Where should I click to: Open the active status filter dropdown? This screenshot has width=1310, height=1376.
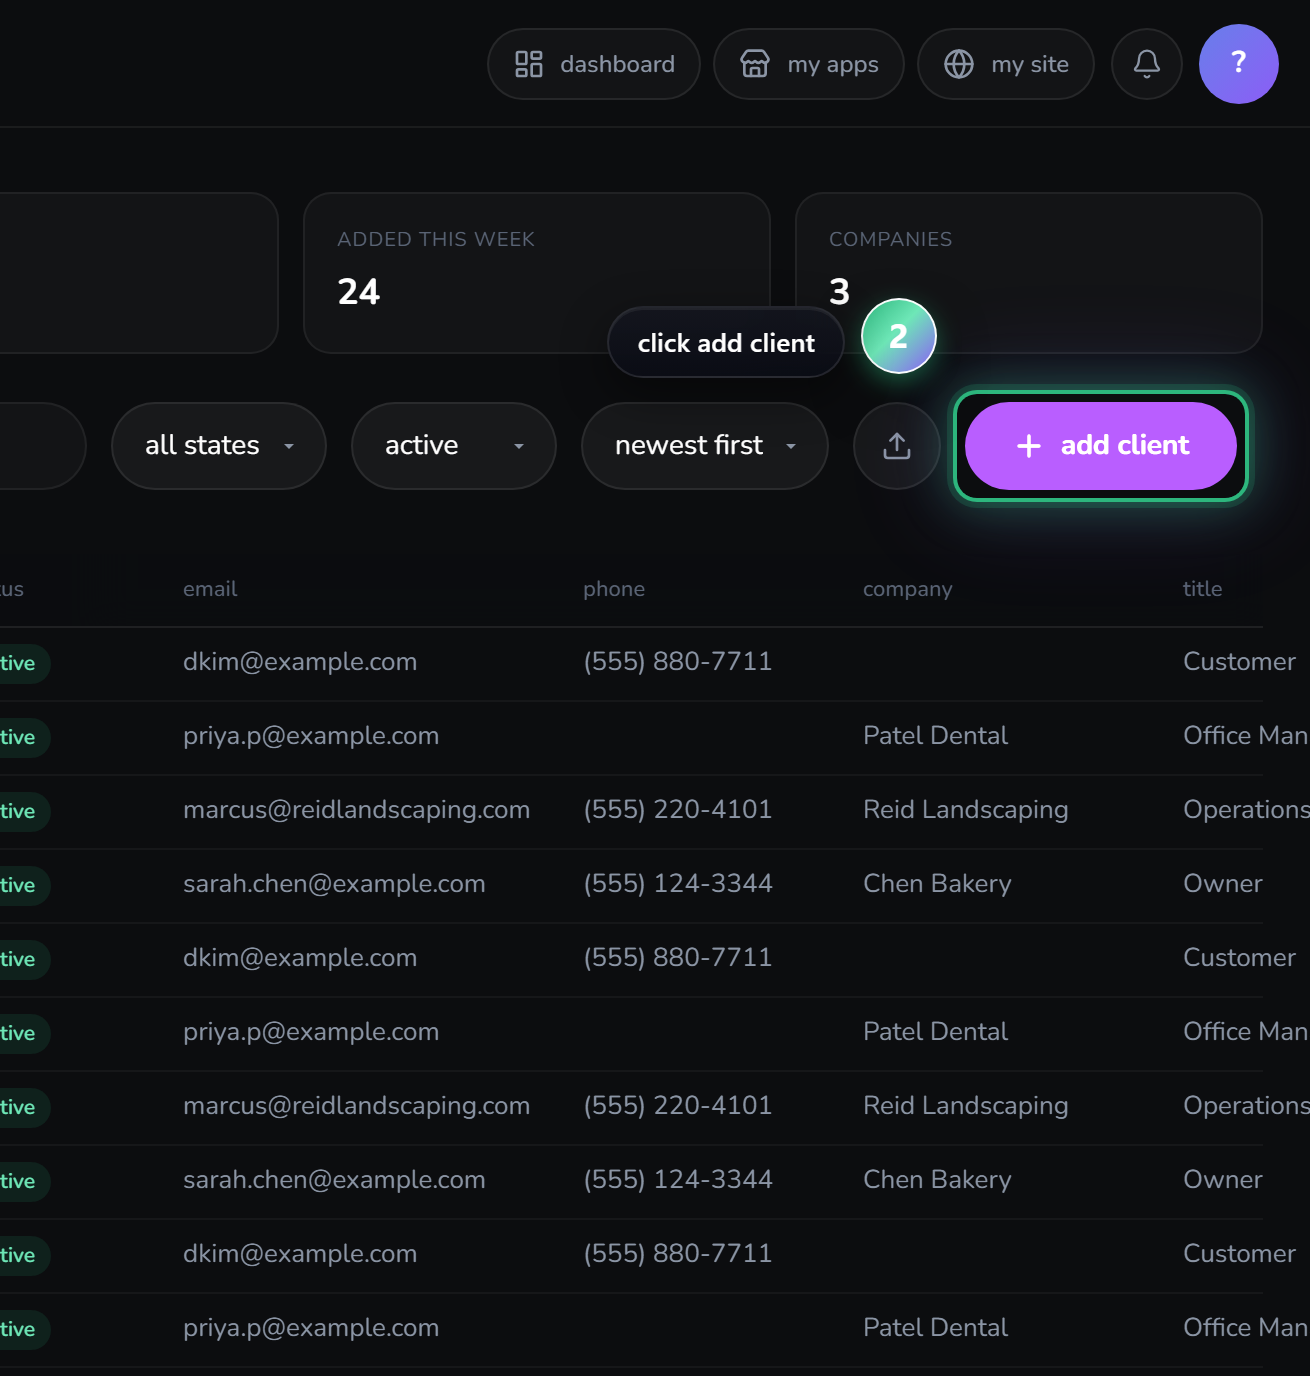tap(454, 446)
